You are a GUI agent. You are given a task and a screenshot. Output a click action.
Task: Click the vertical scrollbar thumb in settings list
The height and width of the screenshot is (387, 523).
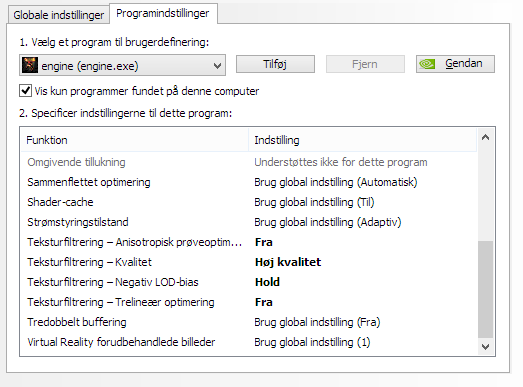click(485, 290)
